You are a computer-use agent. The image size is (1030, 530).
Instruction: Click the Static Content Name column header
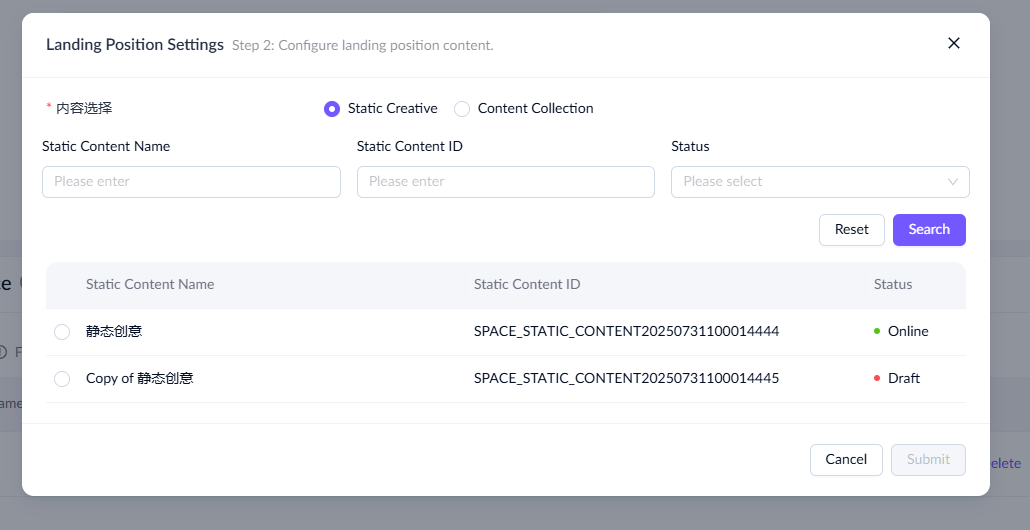tap(150, 285)
